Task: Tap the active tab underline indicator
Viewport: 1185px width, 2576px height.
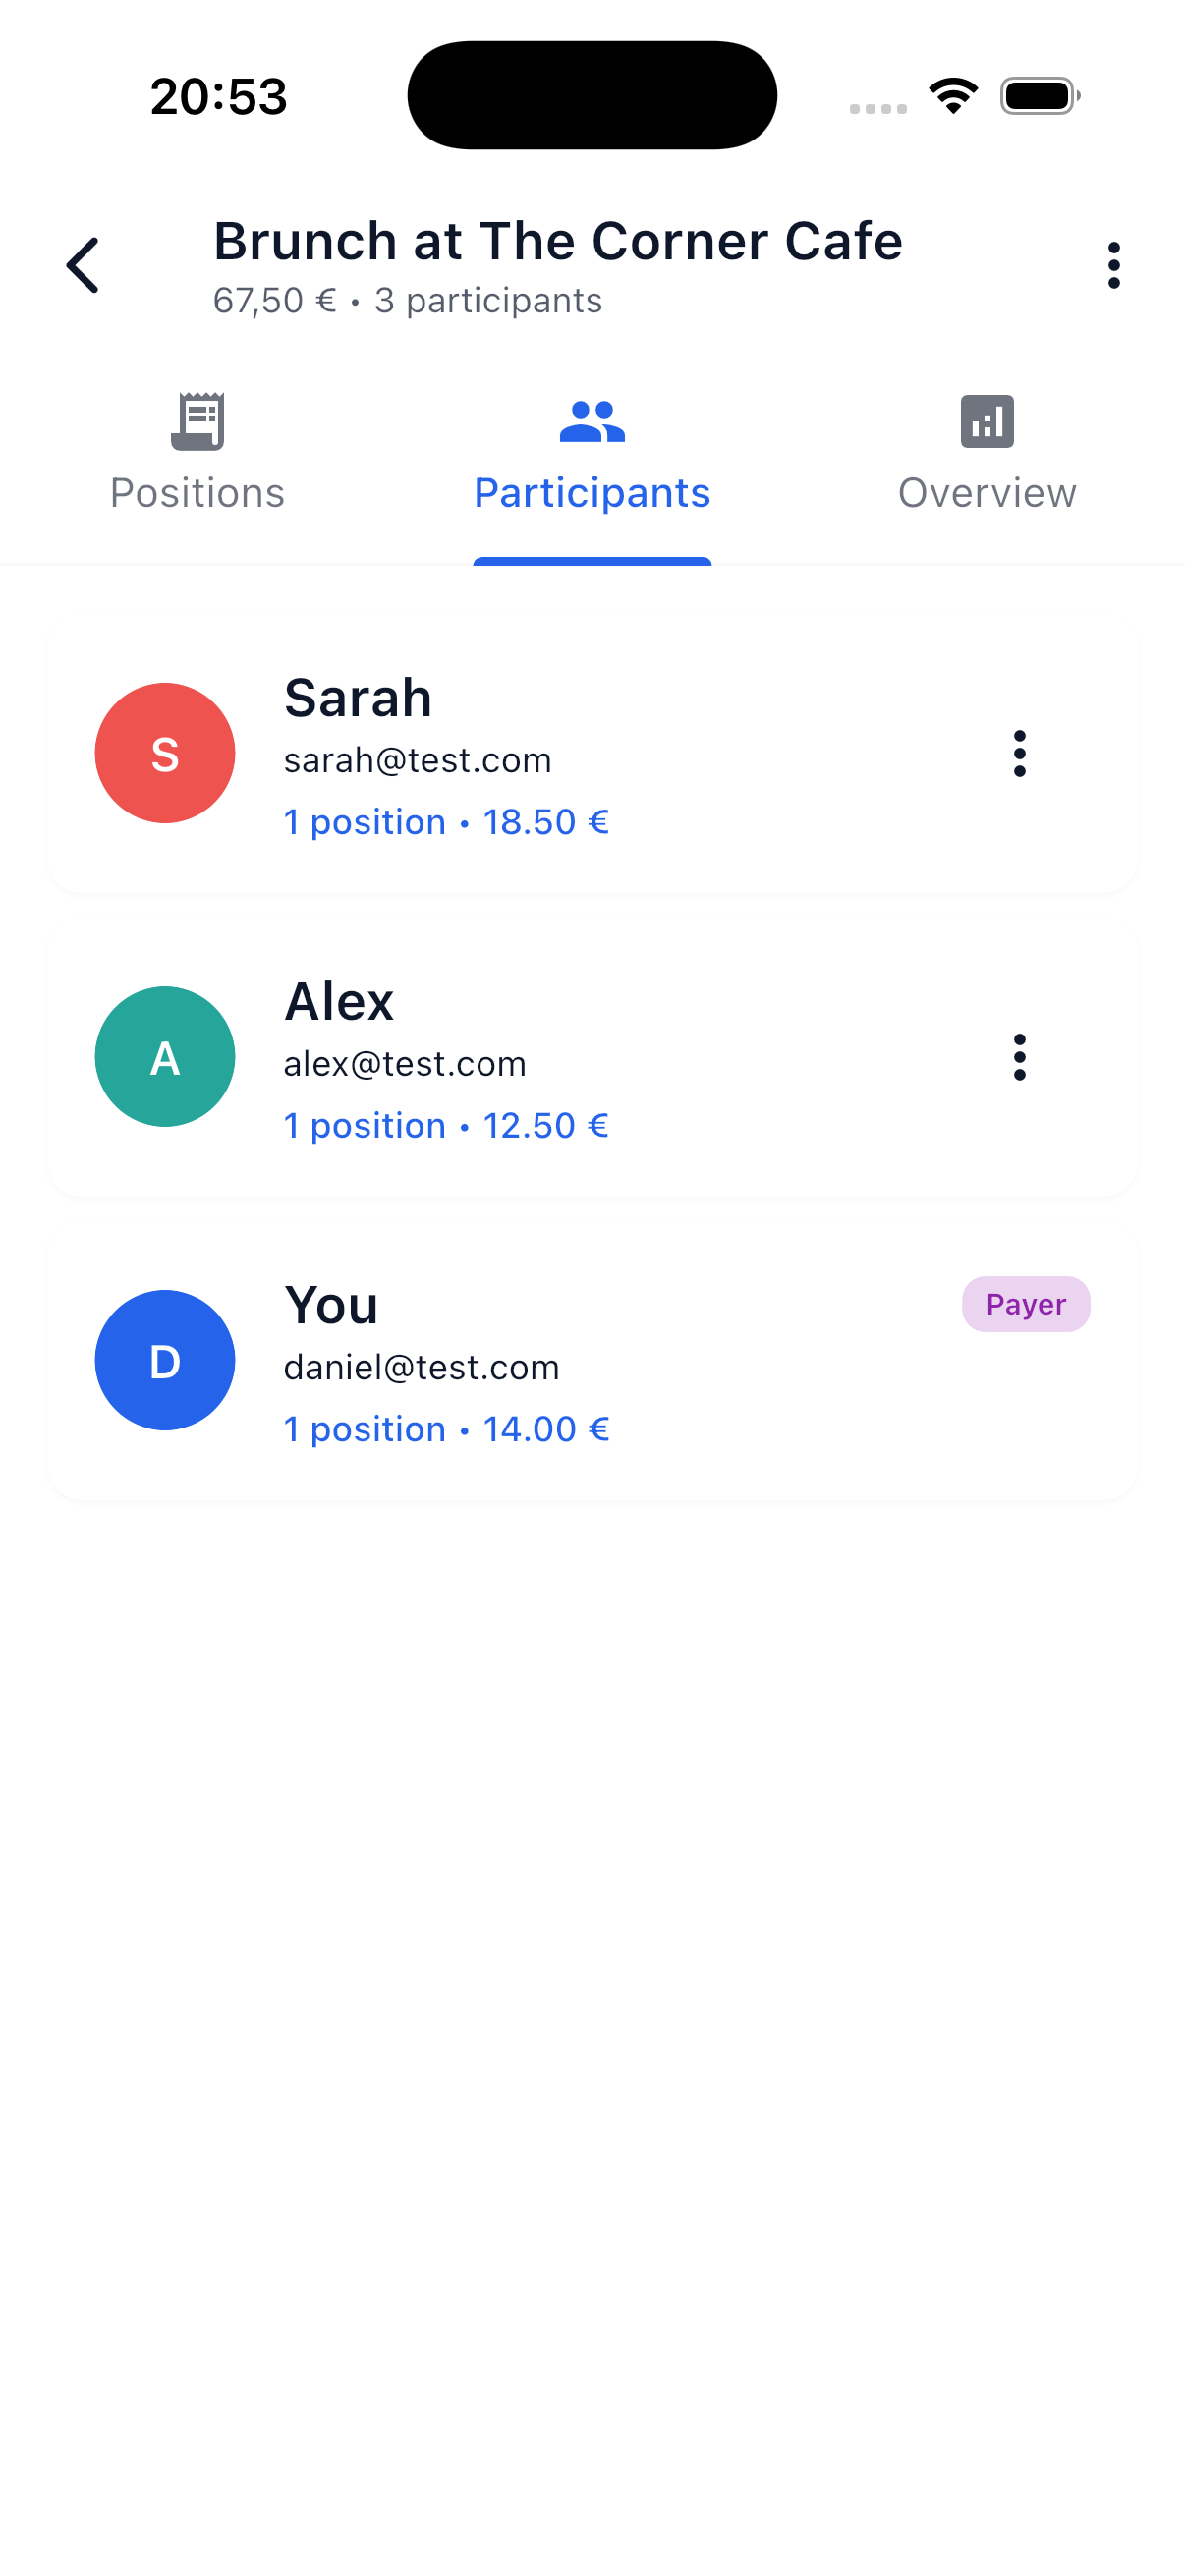Action: tap(592, 563)
